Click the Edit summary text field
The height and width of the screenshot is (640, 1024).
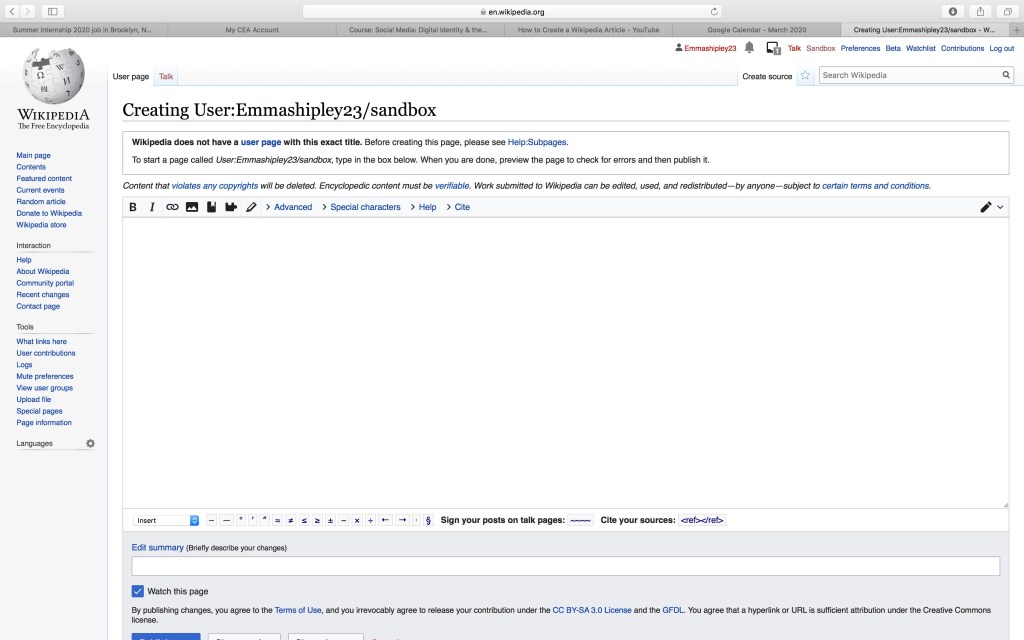(x=565, y=566)
